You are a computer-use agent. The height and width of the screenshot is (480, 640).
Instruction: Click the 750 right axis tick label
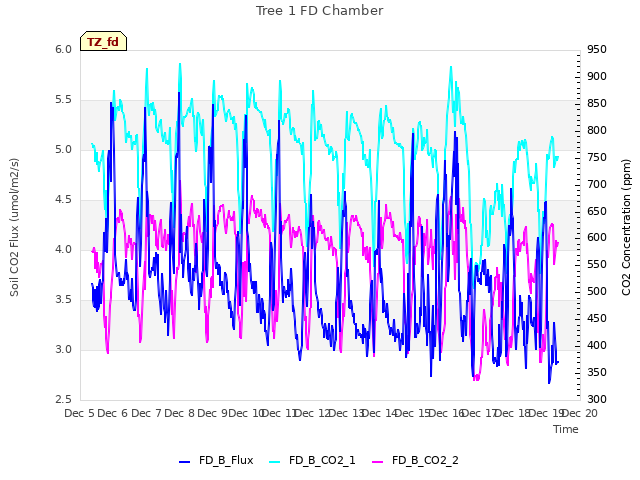click(x=597, y=158)
